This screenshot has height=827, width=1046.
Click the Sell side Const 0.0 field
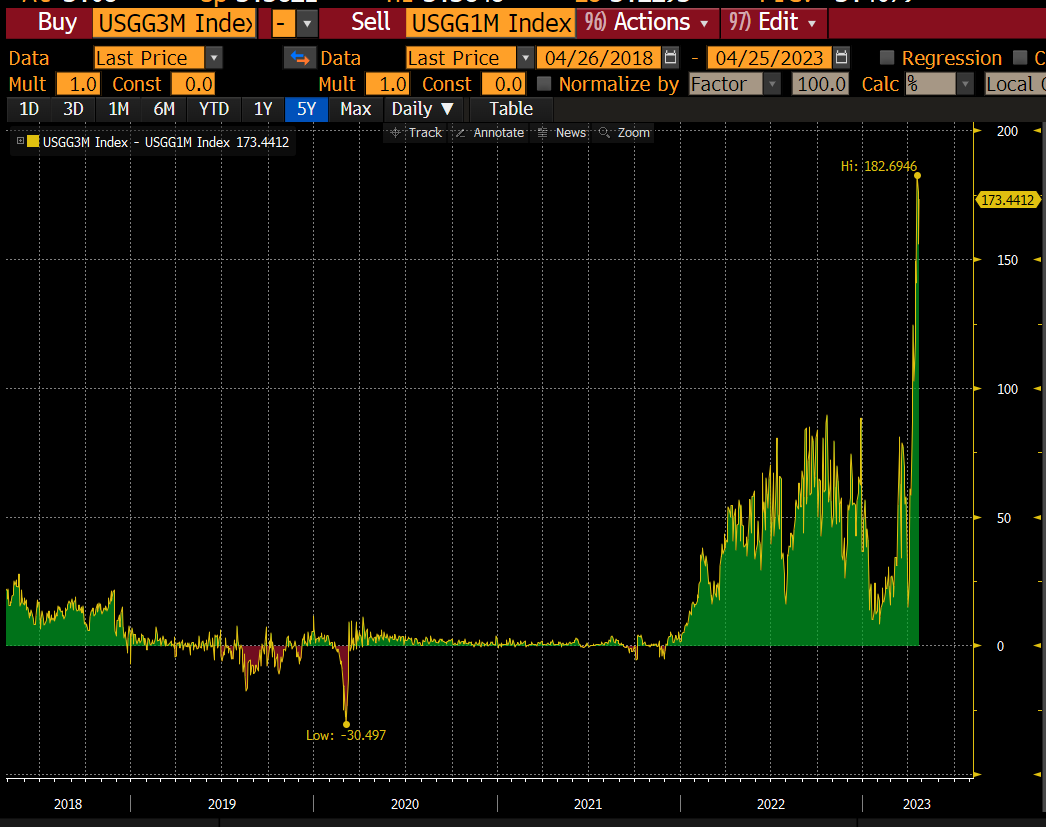[x=503, y=84]
